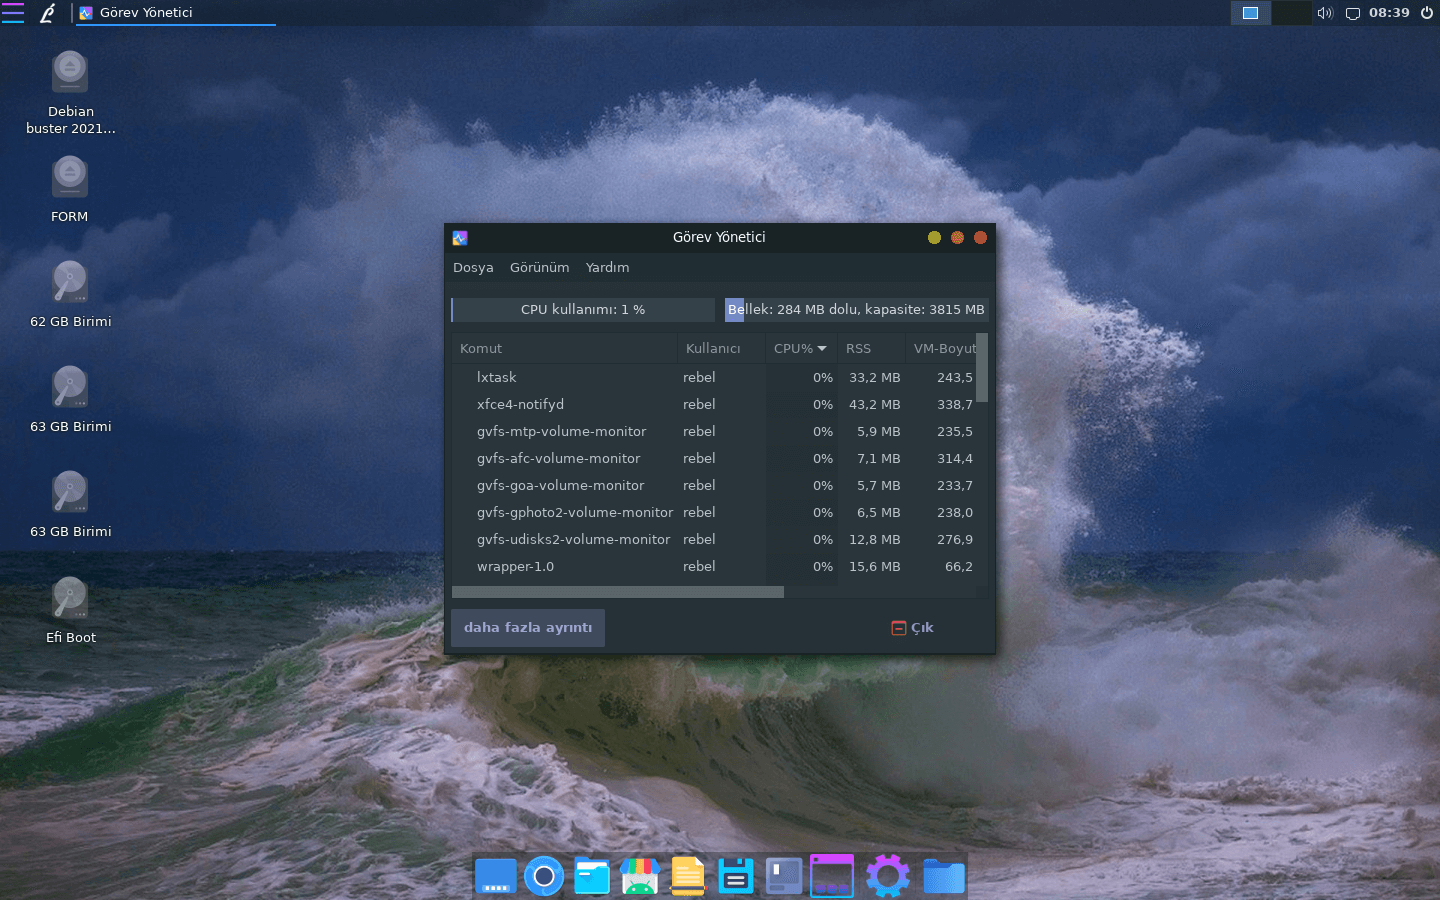Open the volume control tray icon
The height and width of the screenshot is (900, 1440).
tap(1325, 13)
